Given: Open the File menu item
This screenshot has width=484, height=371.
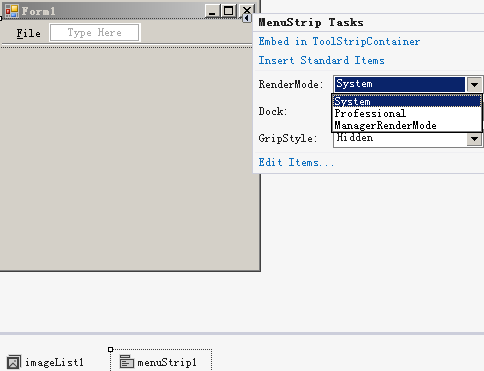Looking at the screenshot, I should [29, 33].
